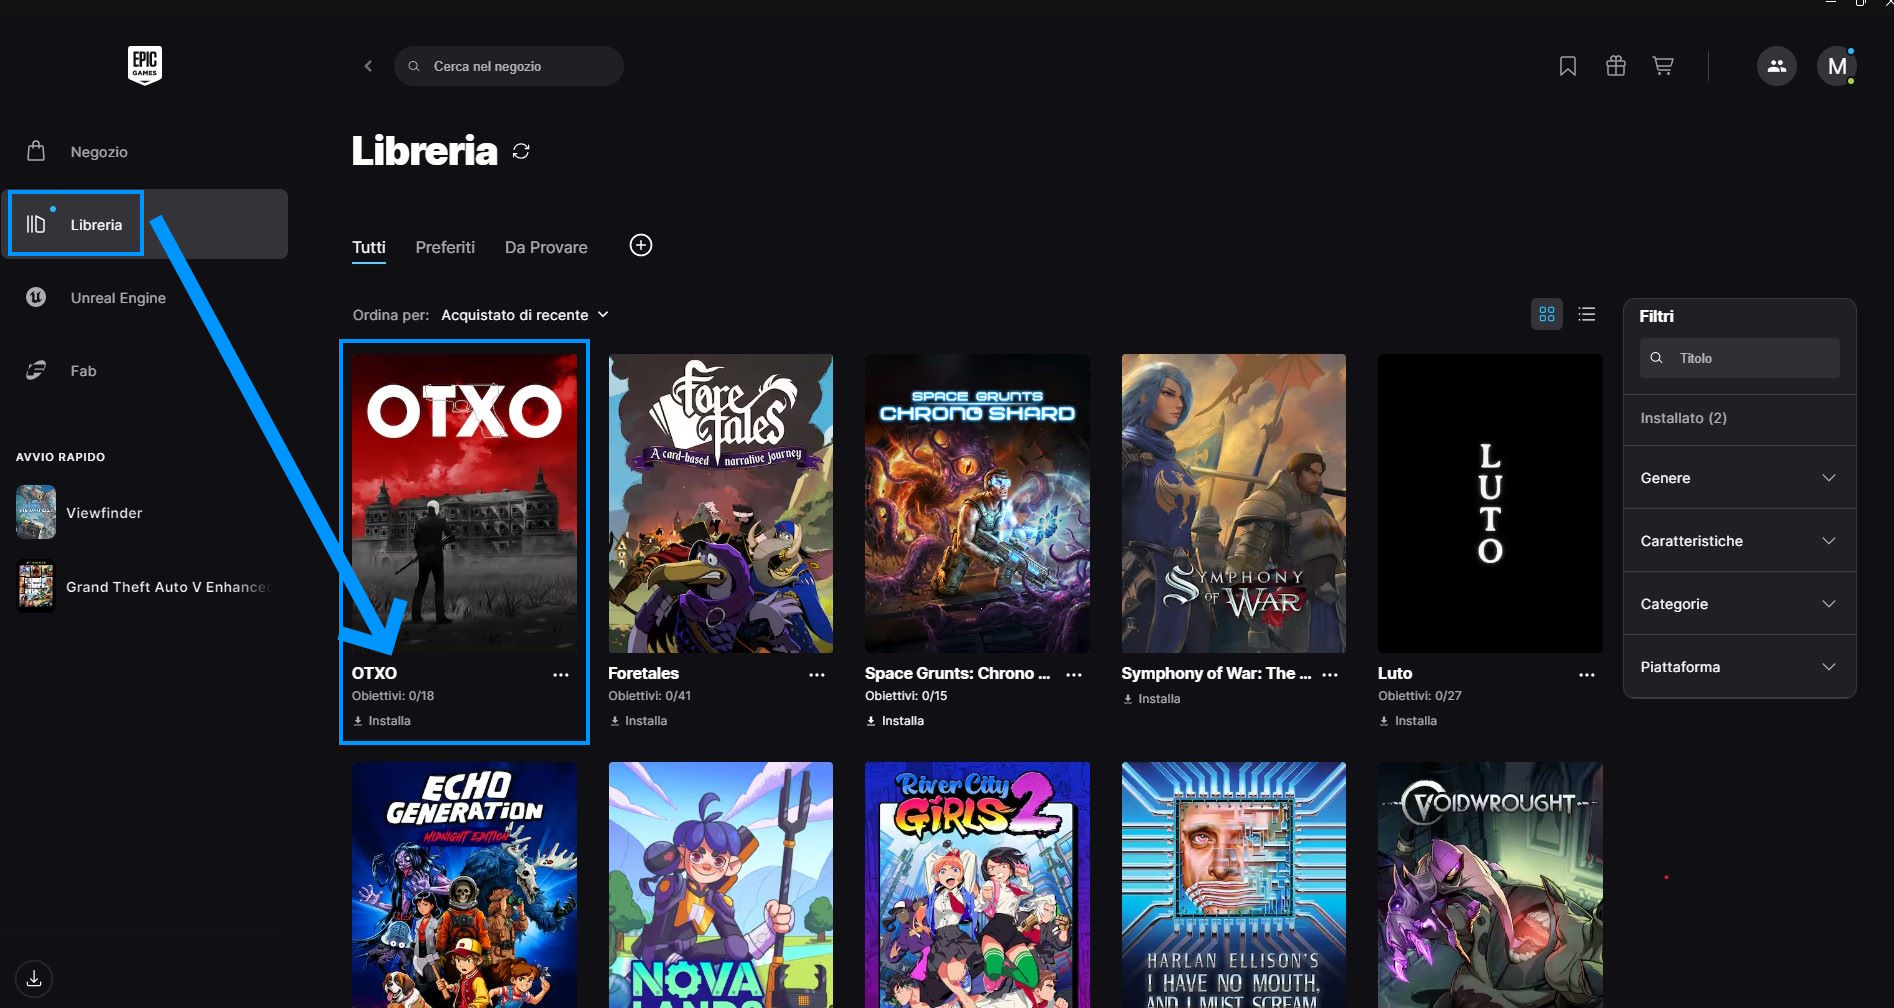The width and height of the screenshot is (1894, 1008).
Task: Open the Nova Lands cover
Action: pos(721,885)
